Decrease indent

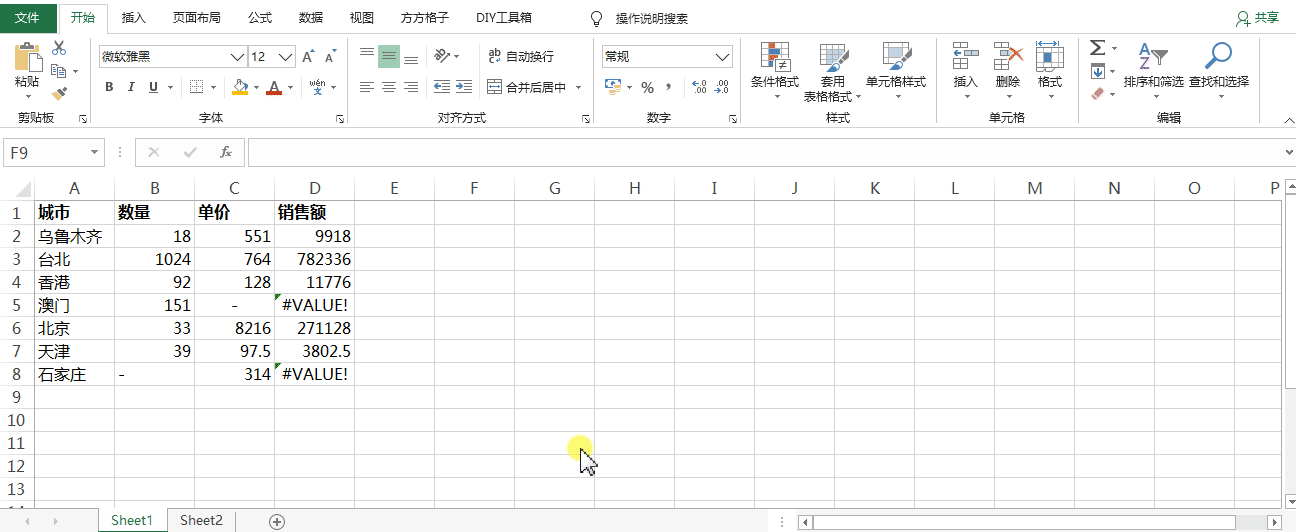click(441, 87)
